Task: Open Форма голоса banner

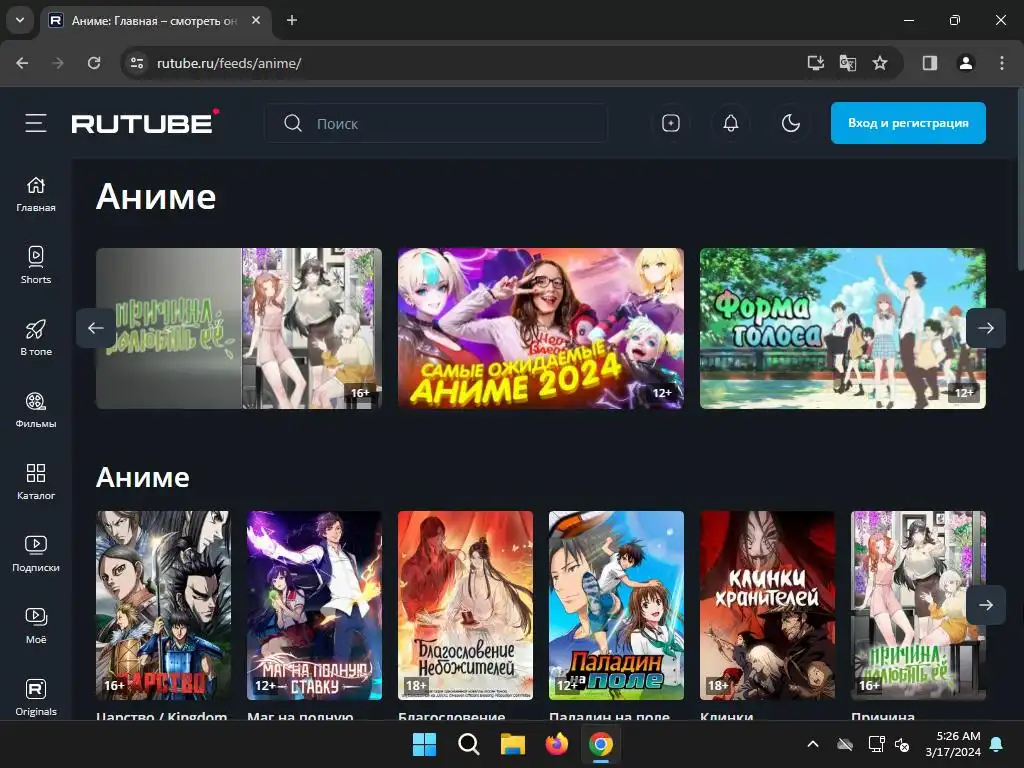Action: coord(842,328)
